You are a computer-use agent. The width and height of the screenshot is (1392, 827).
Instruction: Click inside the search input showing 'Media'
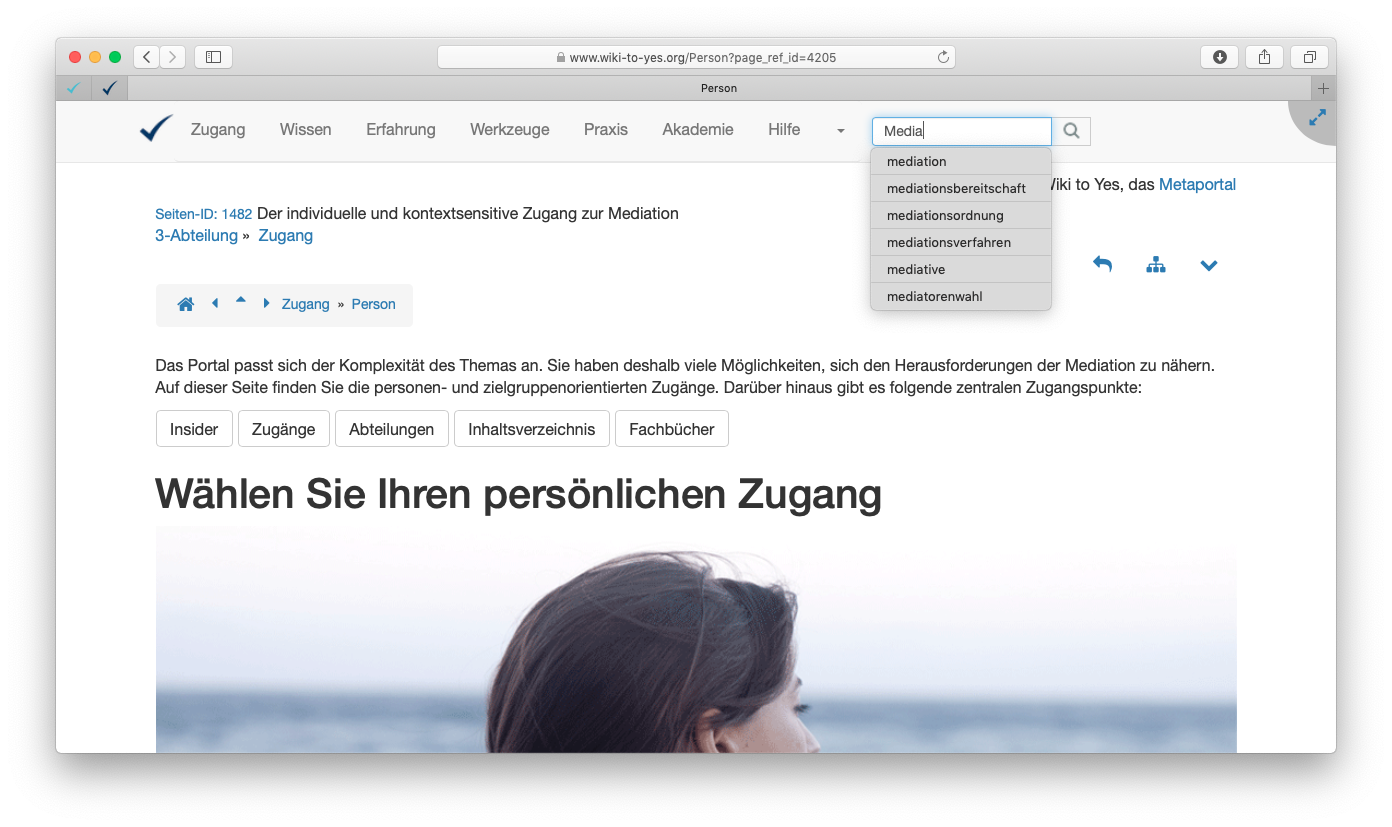(960, 130)
